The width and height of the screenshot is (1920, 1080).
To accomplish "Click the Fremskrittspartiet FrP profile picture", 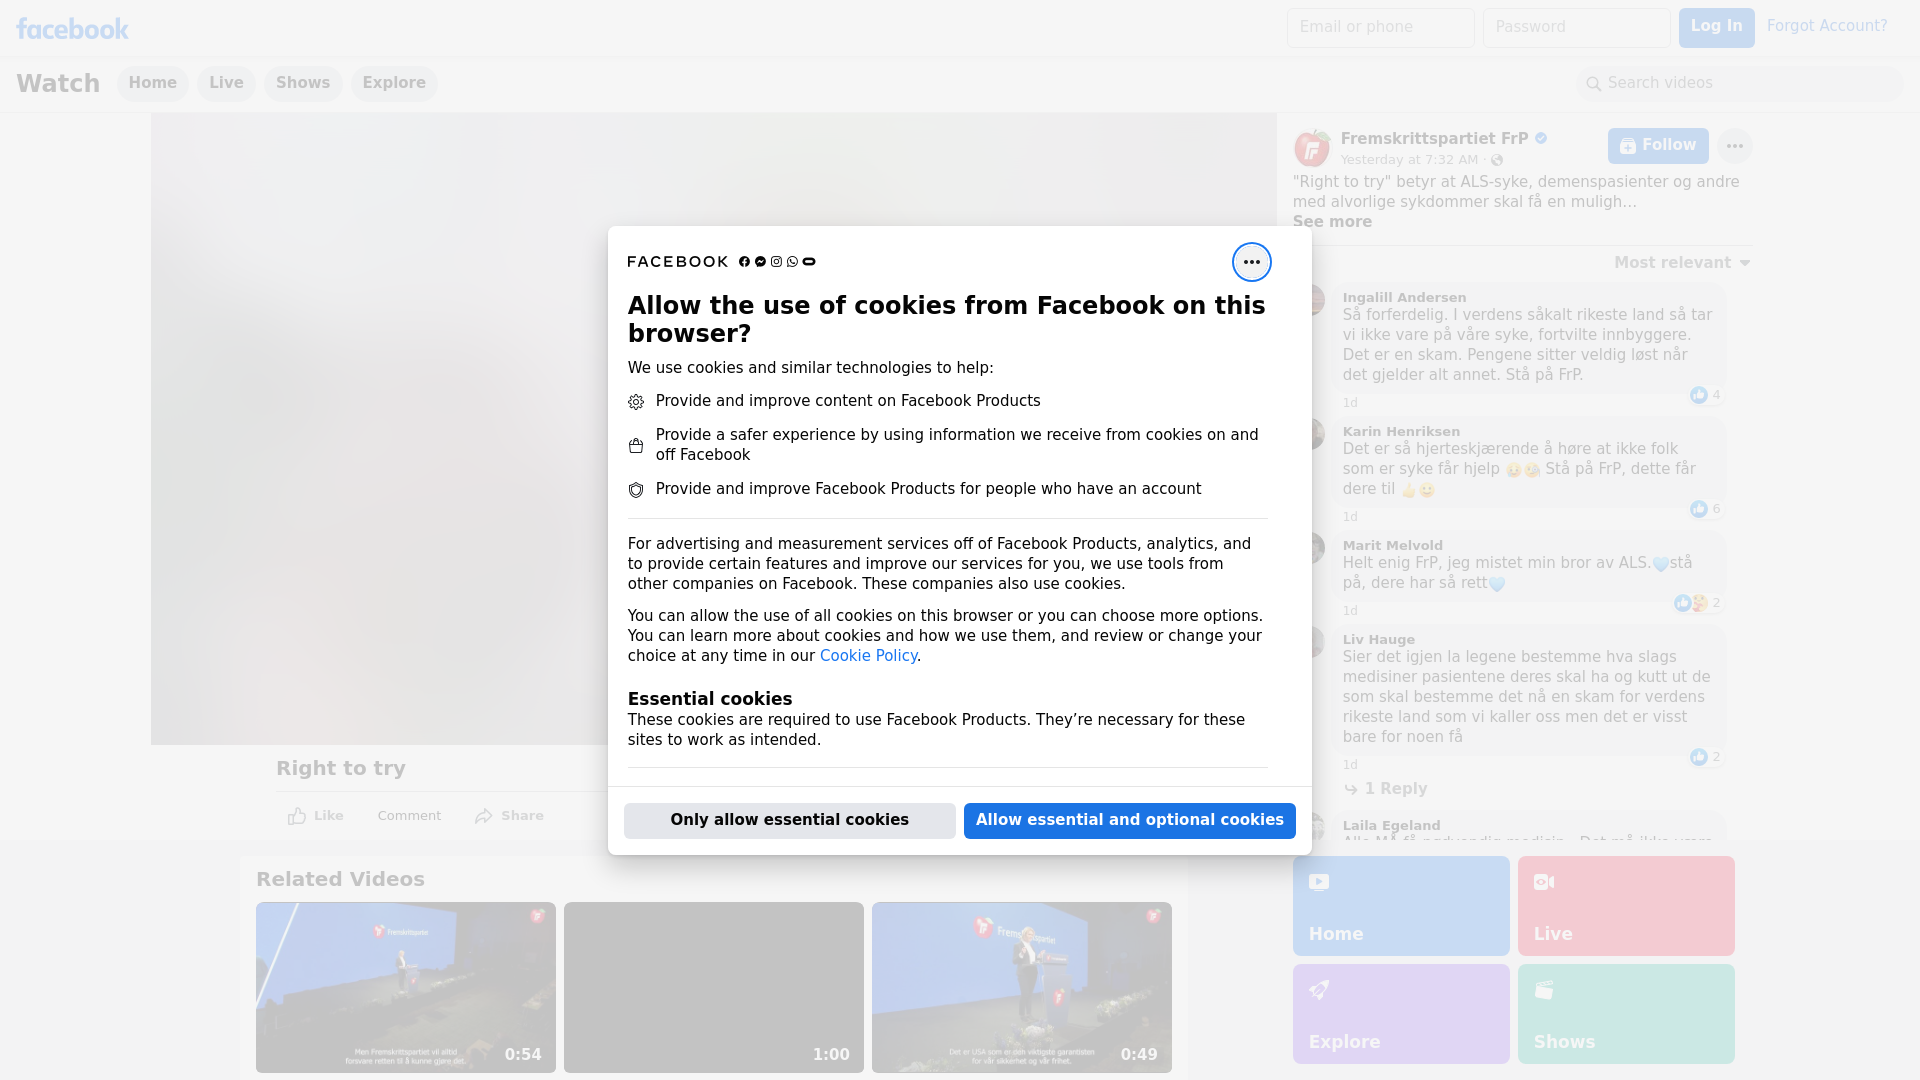I will 1311,148.
